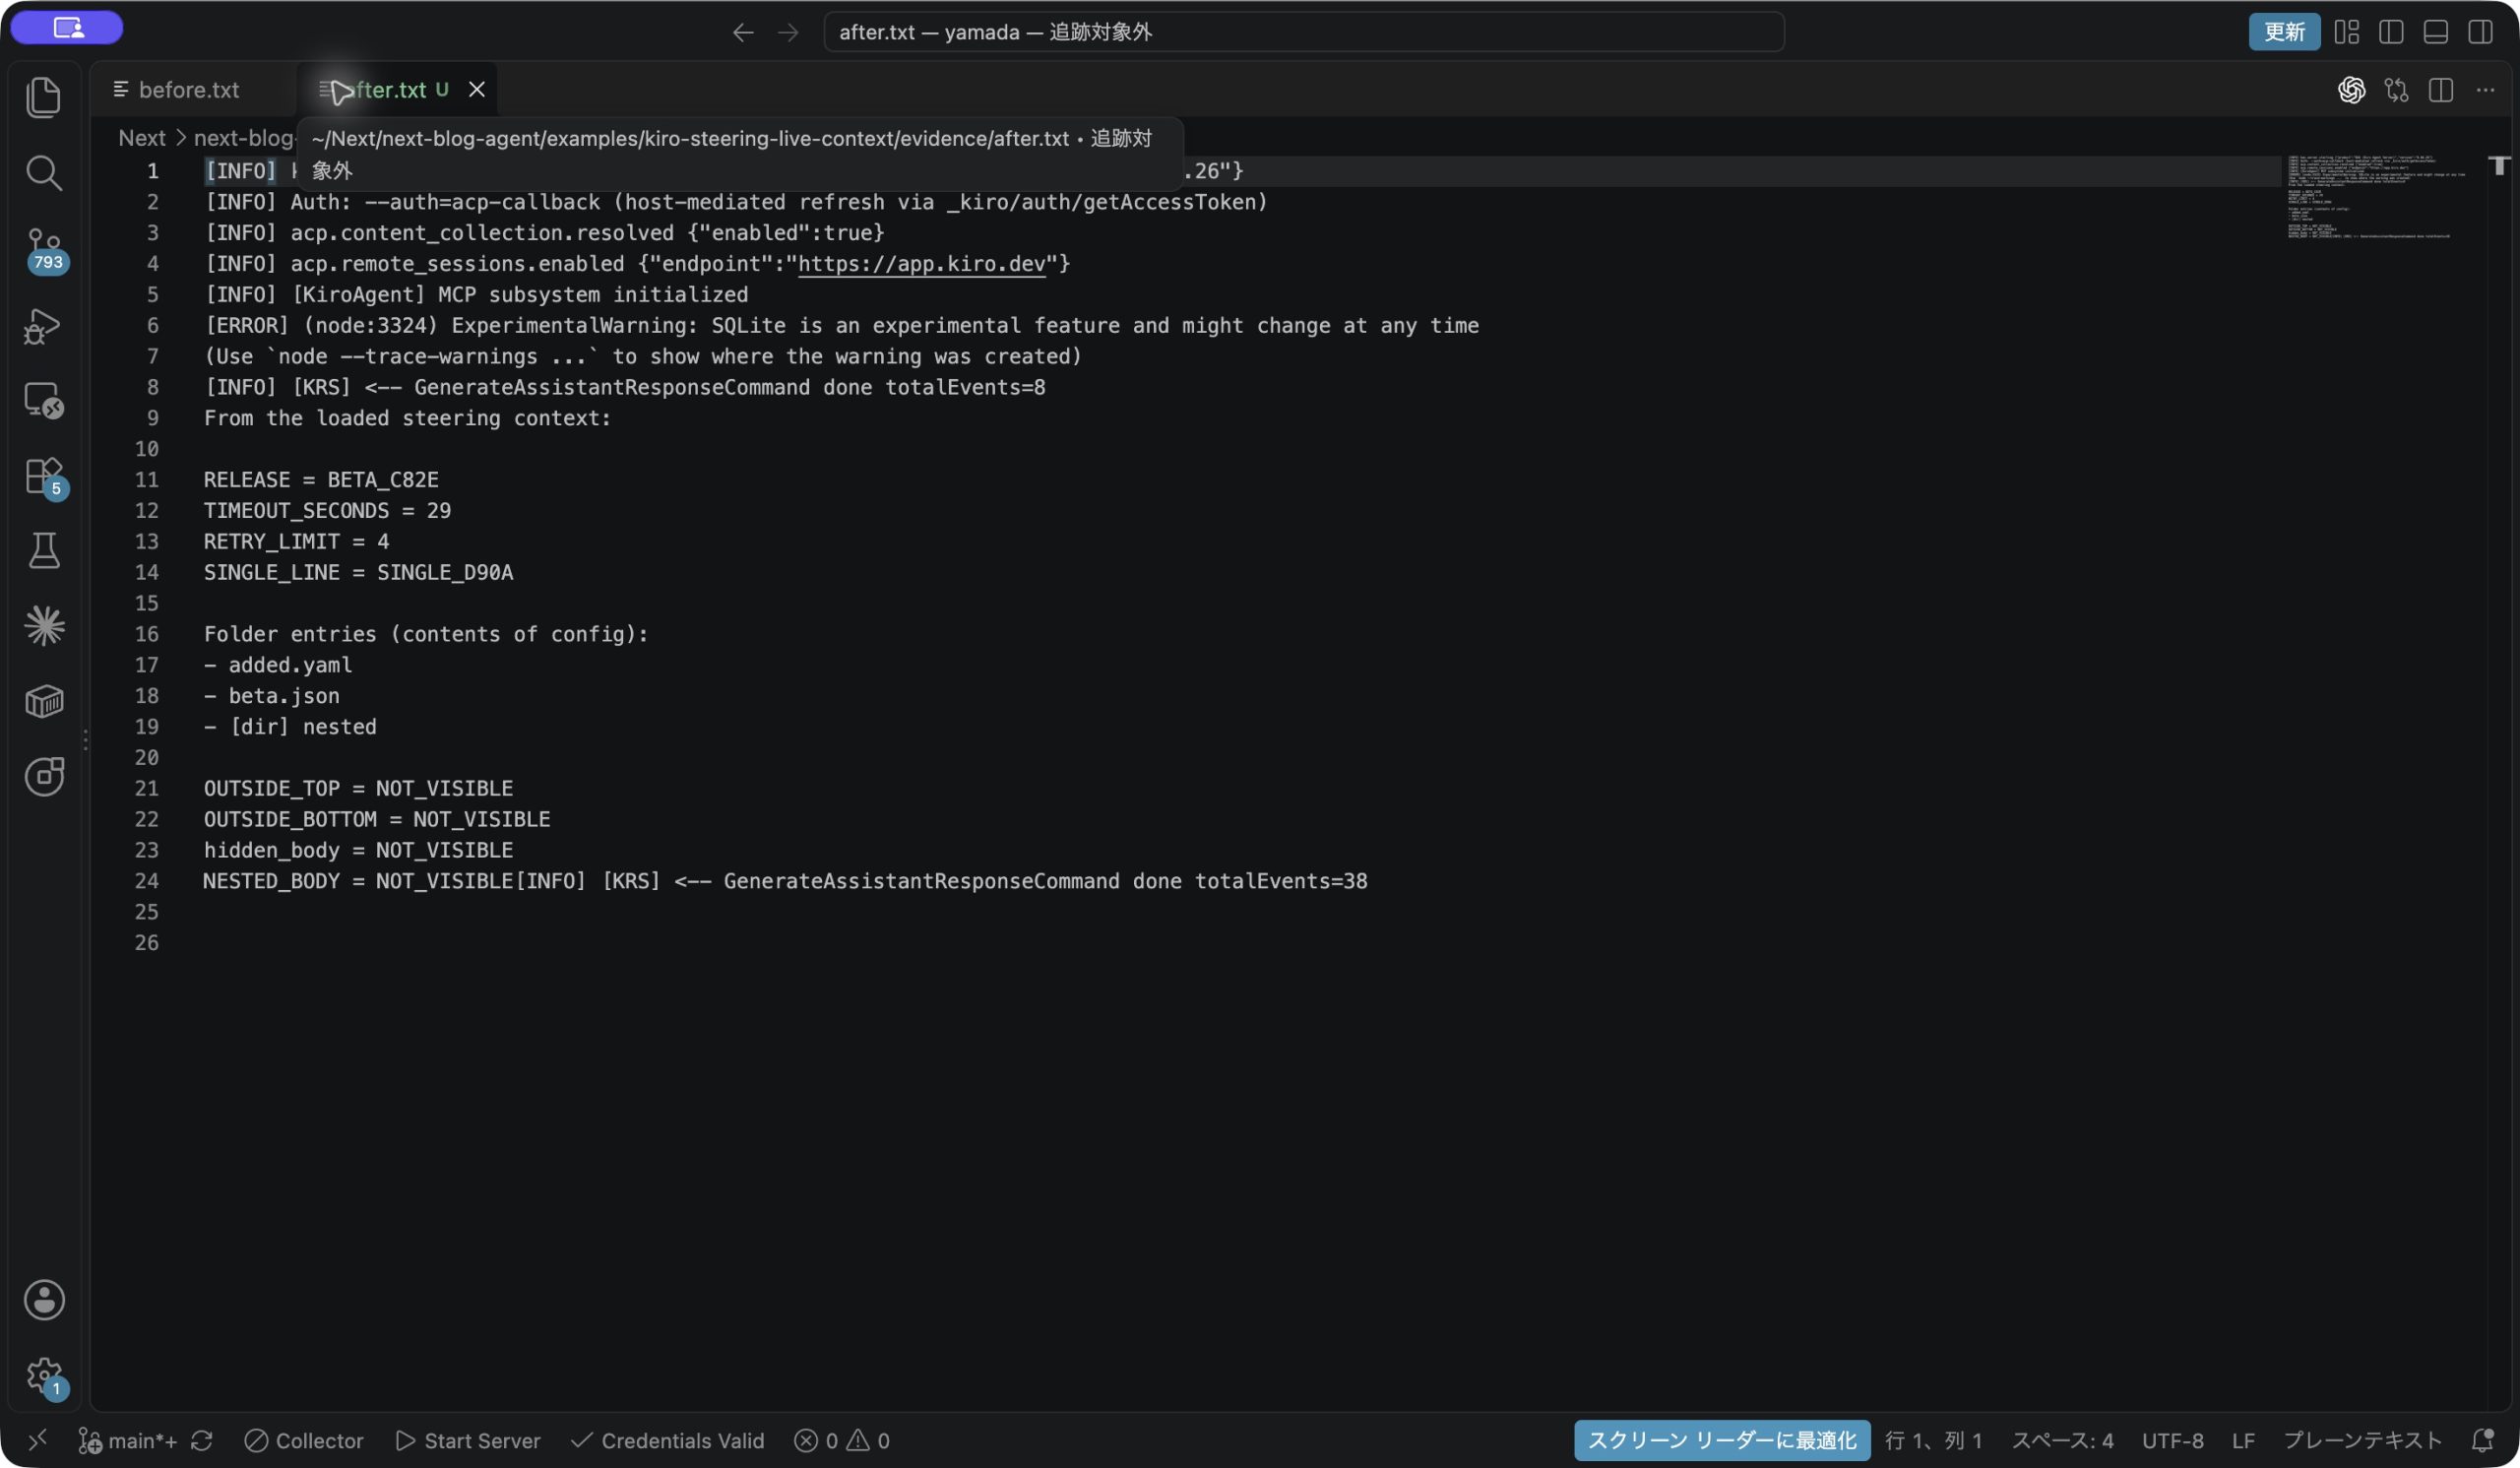Open the Customize Layout icon
The height and width of the screenshot is (1468, 2520).
2347,32
